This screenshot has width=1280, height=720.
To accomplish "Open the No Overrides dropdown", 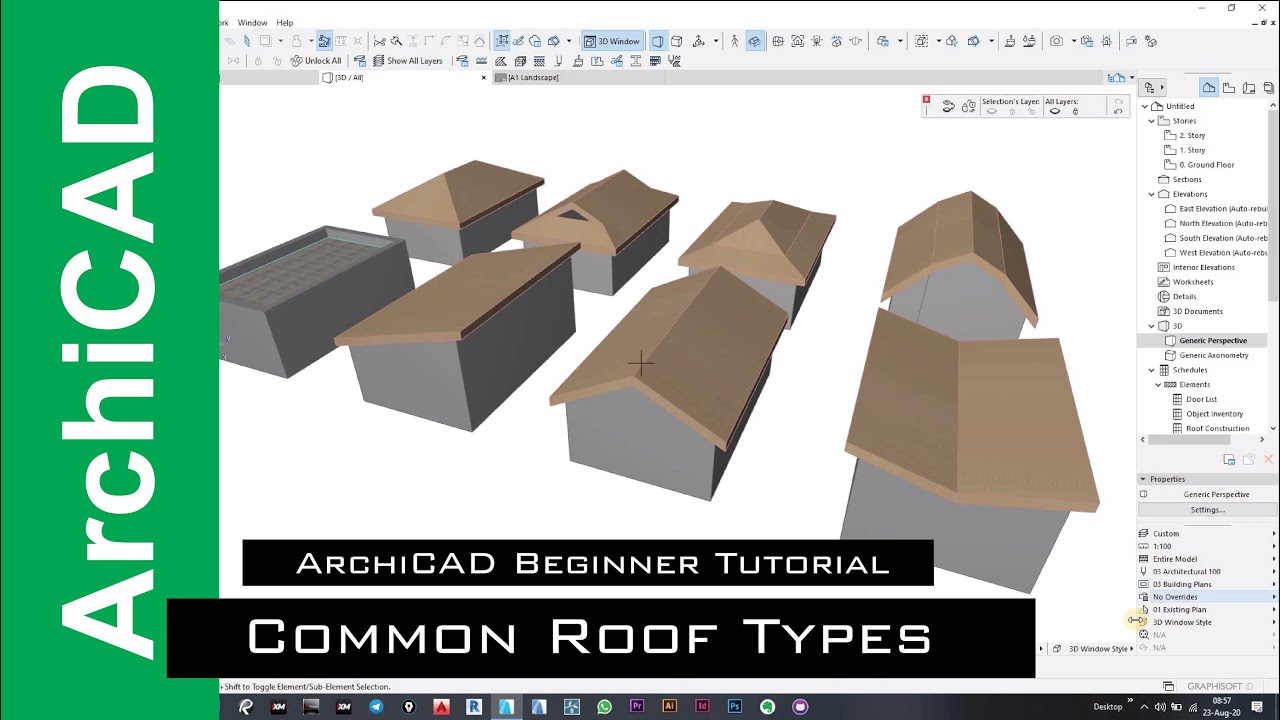I will (x=1208, y=597).
